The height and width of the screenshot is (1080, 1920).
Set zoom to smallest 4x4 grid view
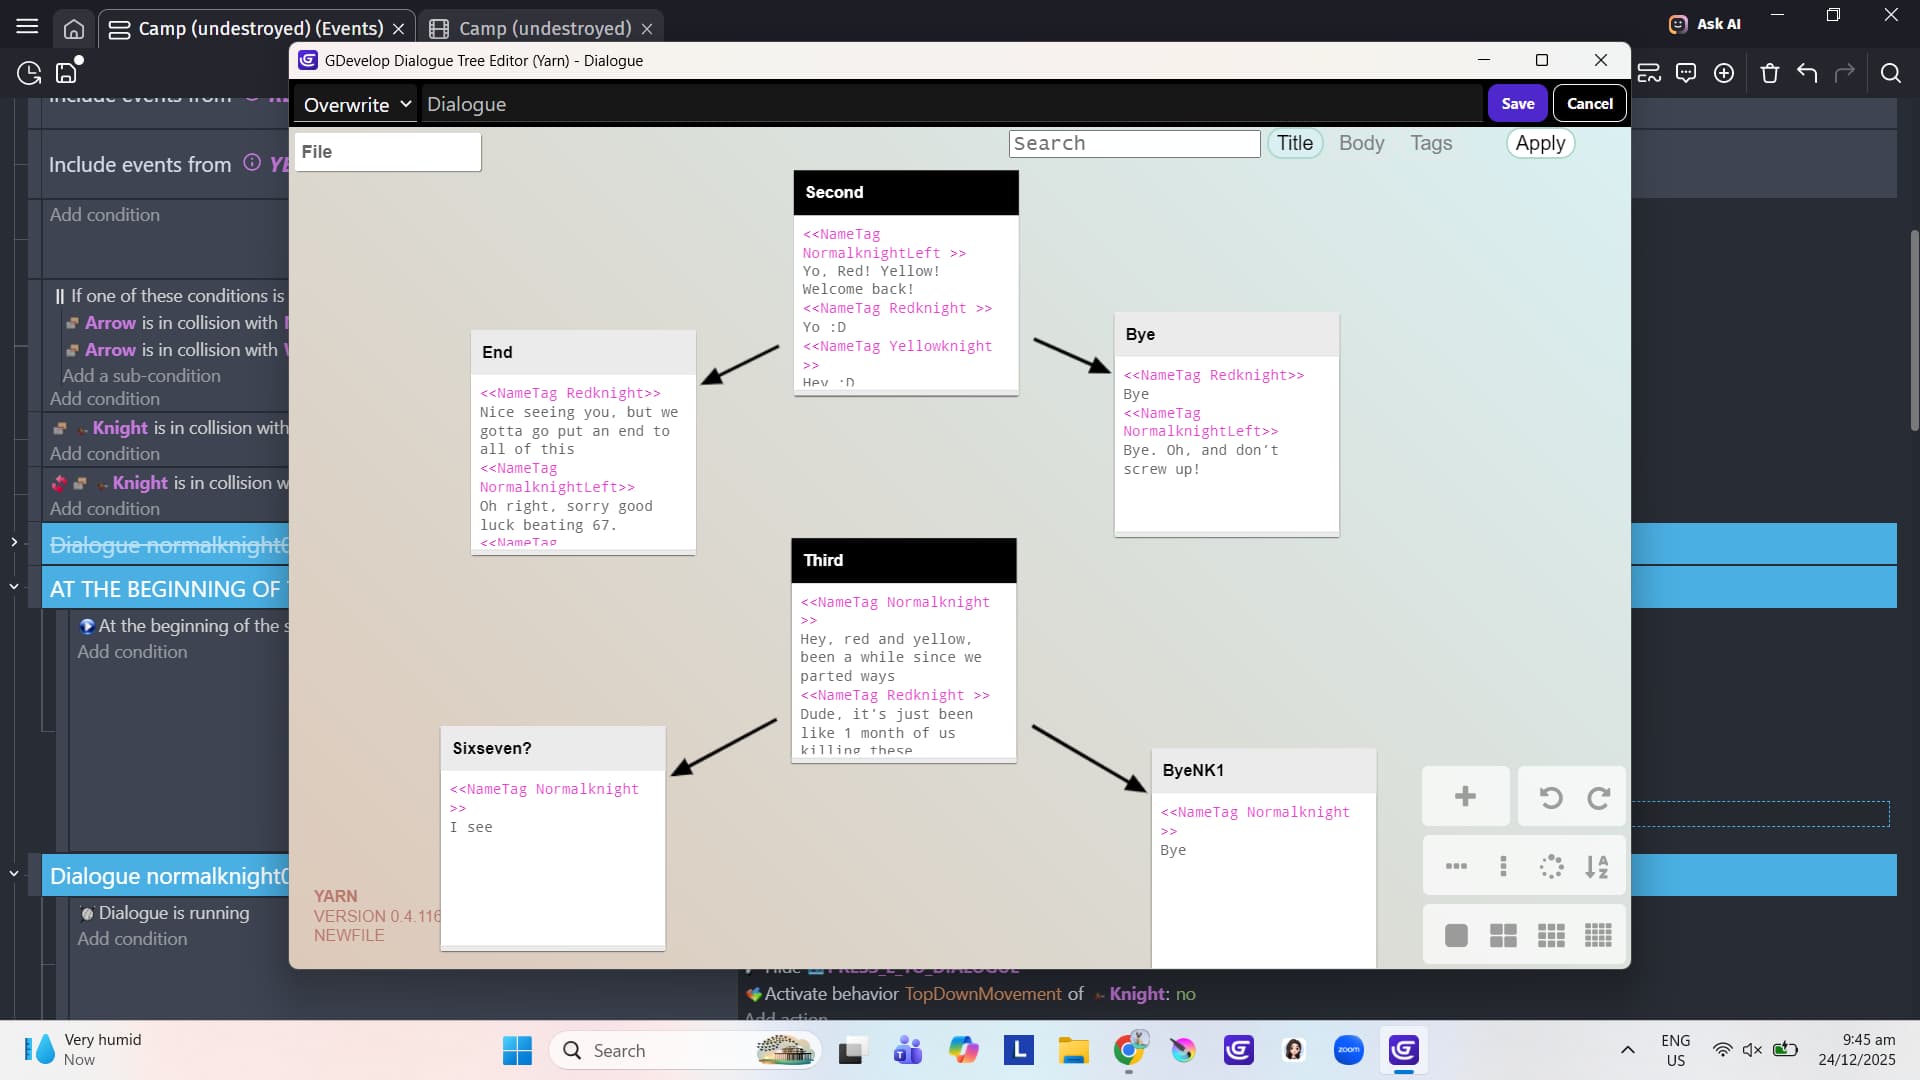pyautogui.click(x=1598, y=935)
